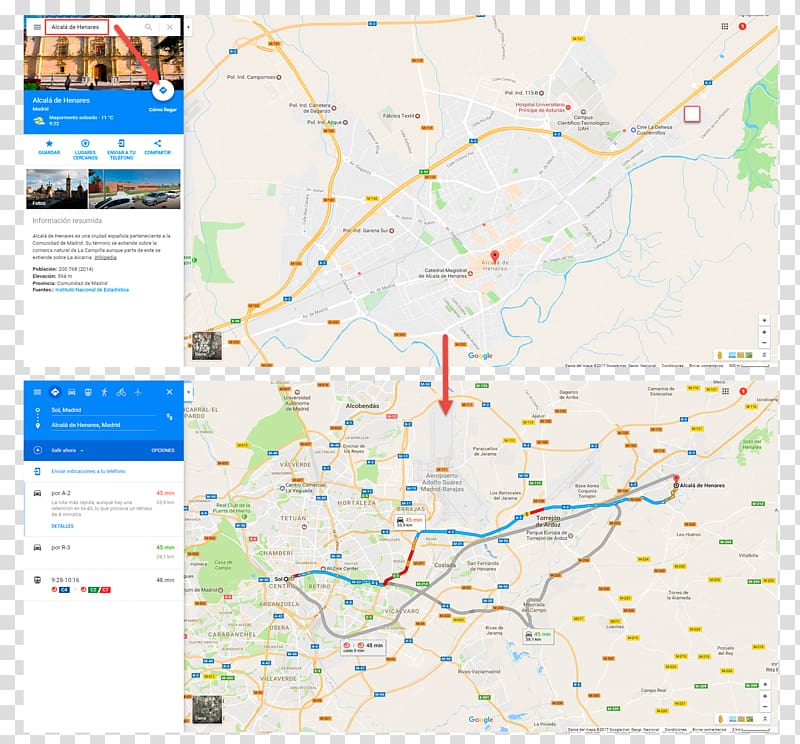Open the Fotos thumbnail of Alcalá
Screen dimensions: 800x744
[x=57, y=189]
